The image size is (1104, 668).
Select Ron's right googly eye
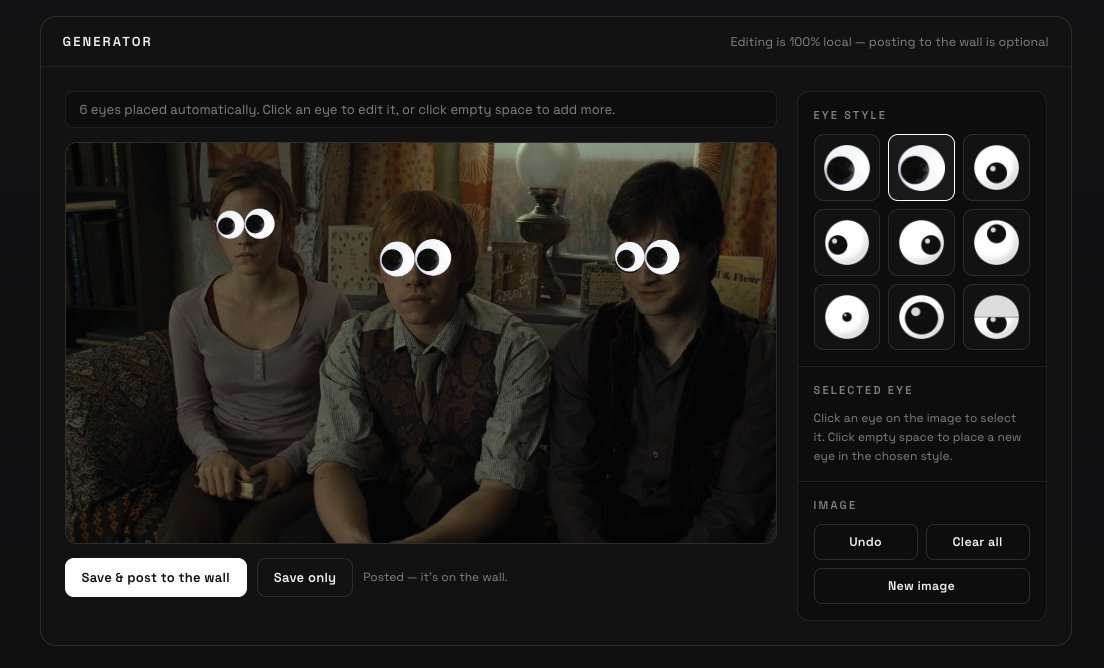tap(432, 258)
